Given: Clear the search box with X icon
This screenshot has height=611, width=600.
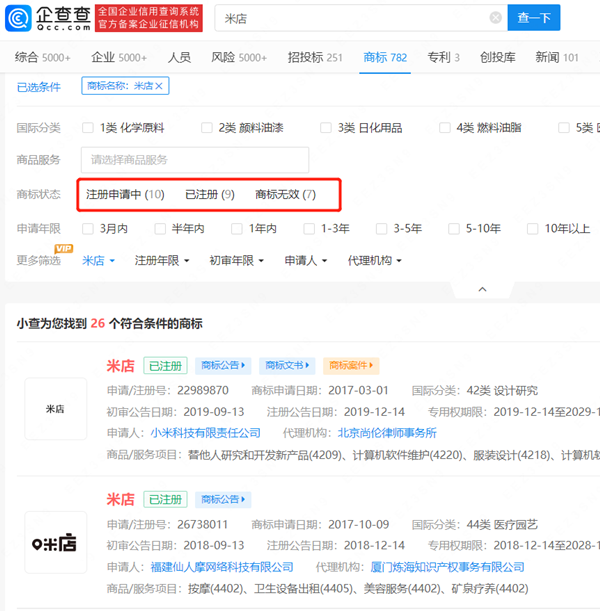Looking at the screenshot, I should pyautogui.click(x=496, y=18).
